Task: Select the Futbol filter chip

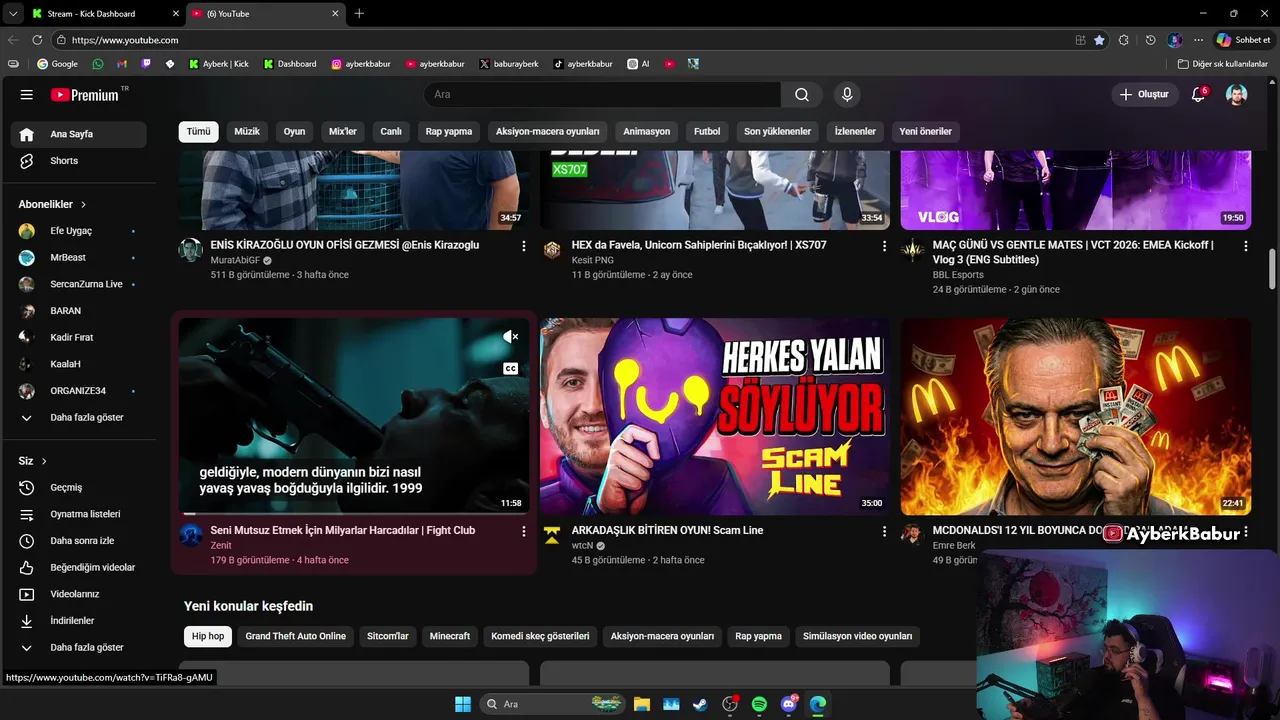Action: coord(707,132)
